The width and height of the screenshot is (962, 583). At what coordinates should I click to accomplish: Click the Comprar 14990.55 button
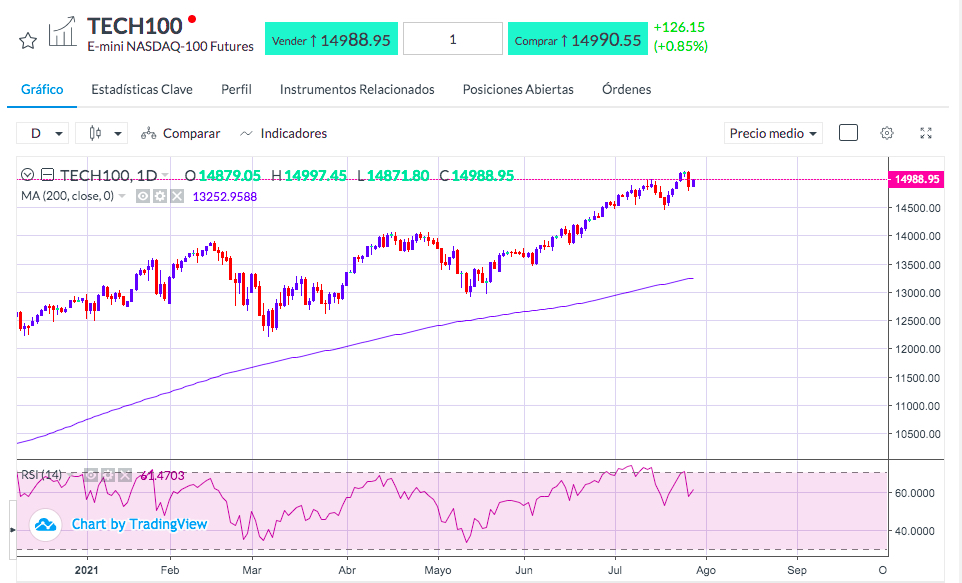tap(577, 39)
